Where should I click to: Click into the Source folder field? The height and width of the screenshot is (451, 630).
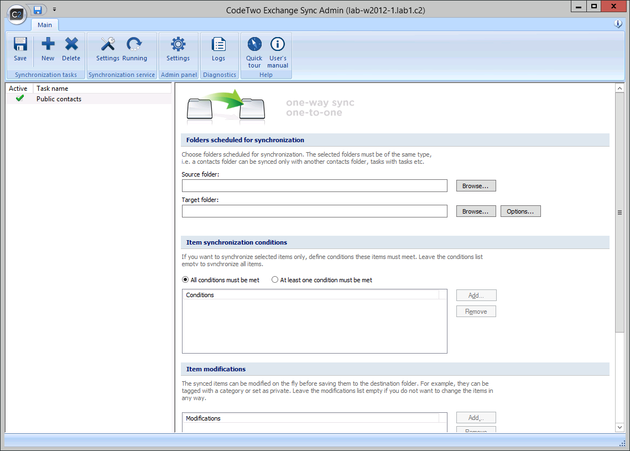pyautogui.click(x=315, y=186)
